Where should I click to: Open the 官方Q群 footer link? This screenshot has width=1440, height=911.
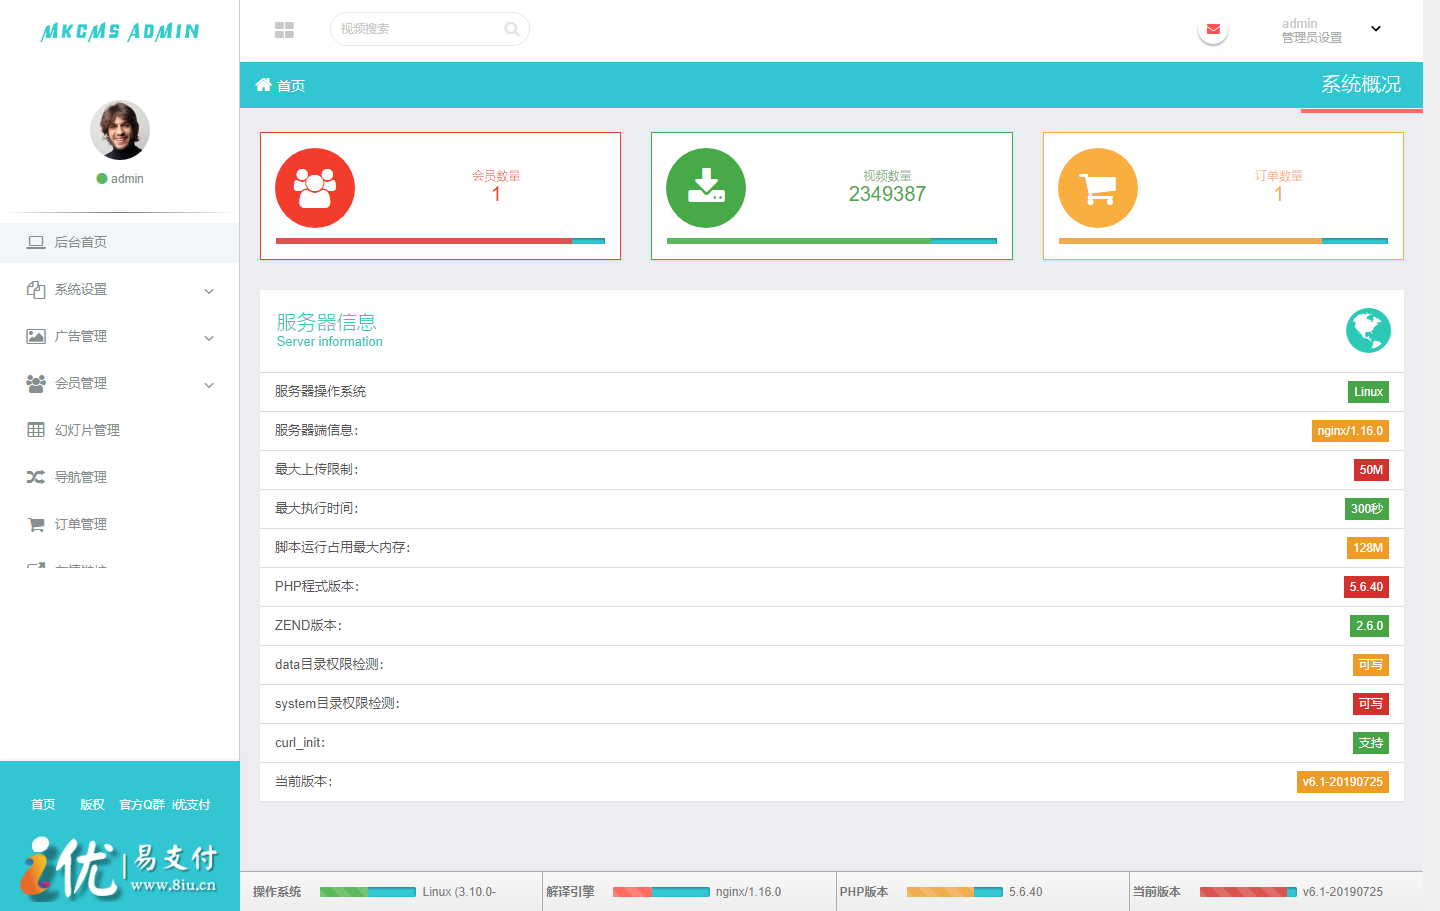pyautogui.click(x=140, y=804)
